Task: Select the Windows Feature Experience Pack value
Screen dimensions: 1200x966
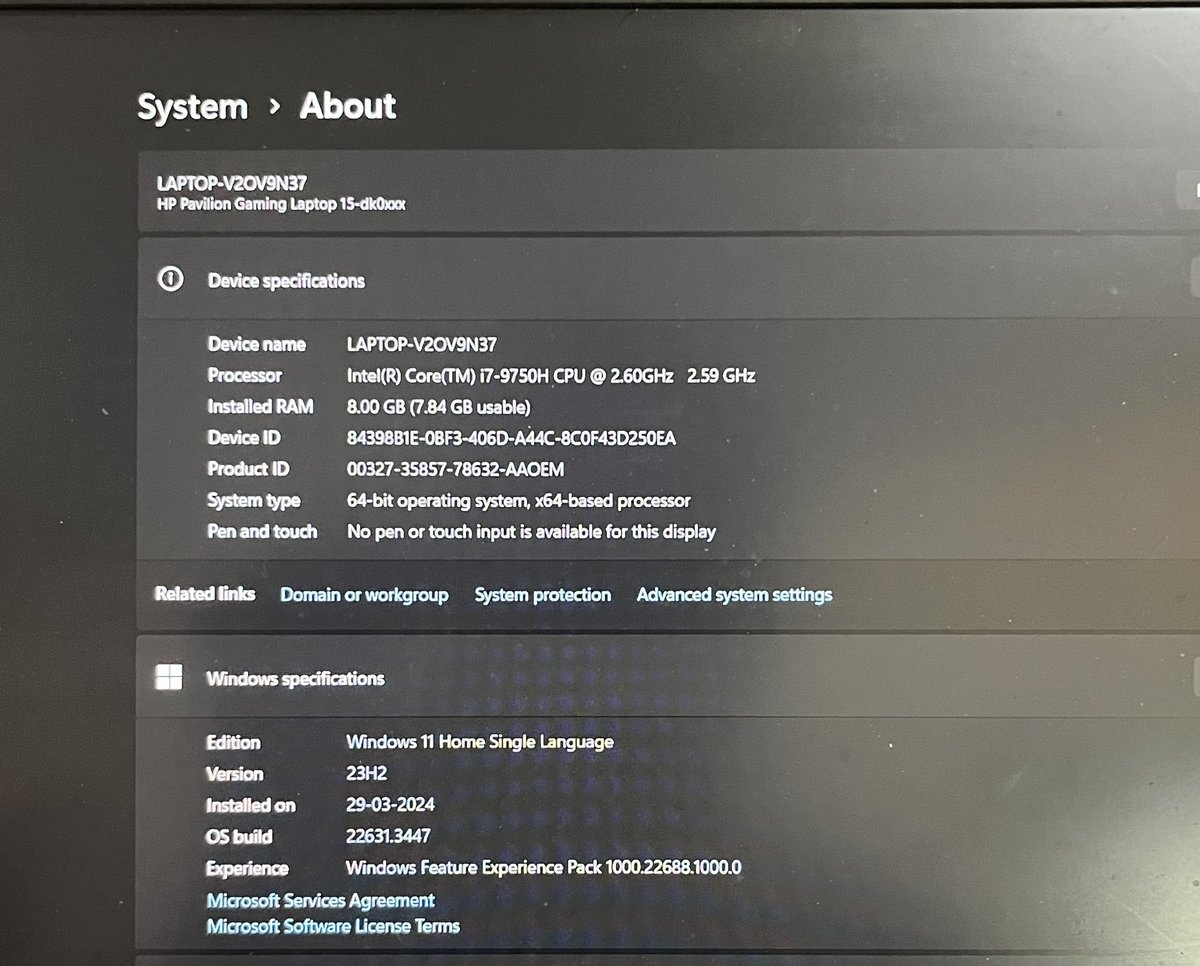Action: 544,868
